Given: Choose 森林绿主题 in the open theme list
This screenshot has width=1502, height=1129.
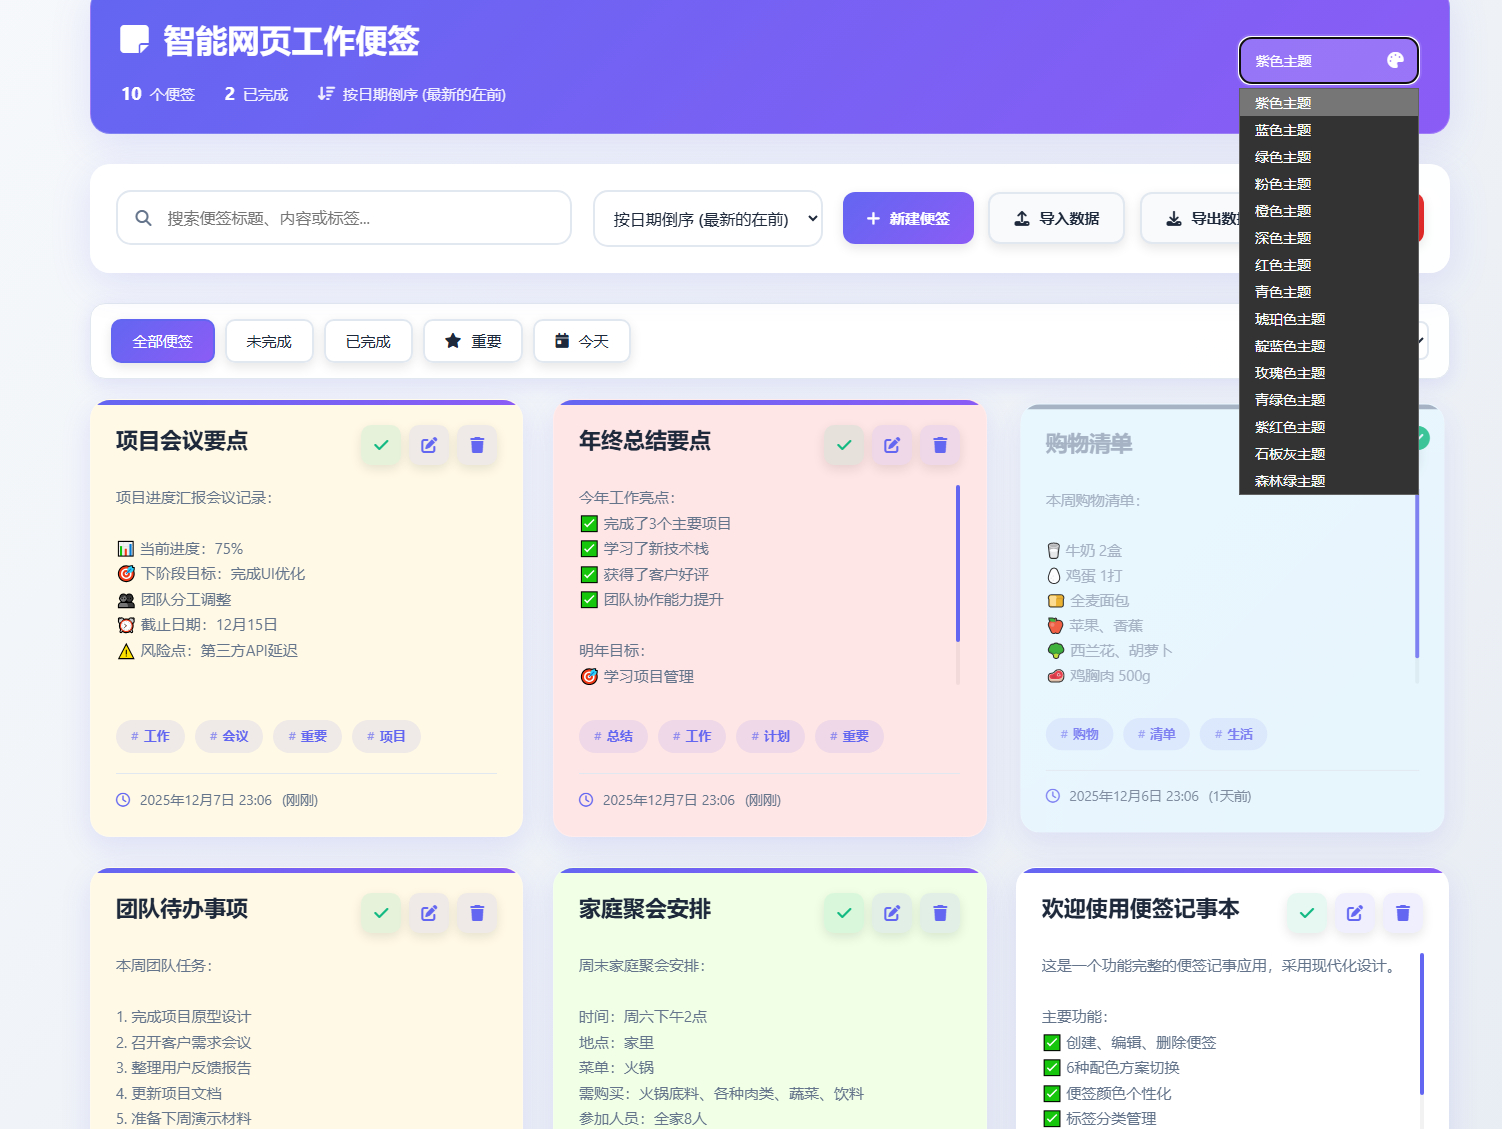Looking at the screenshot, I should tap(1290, 480).
